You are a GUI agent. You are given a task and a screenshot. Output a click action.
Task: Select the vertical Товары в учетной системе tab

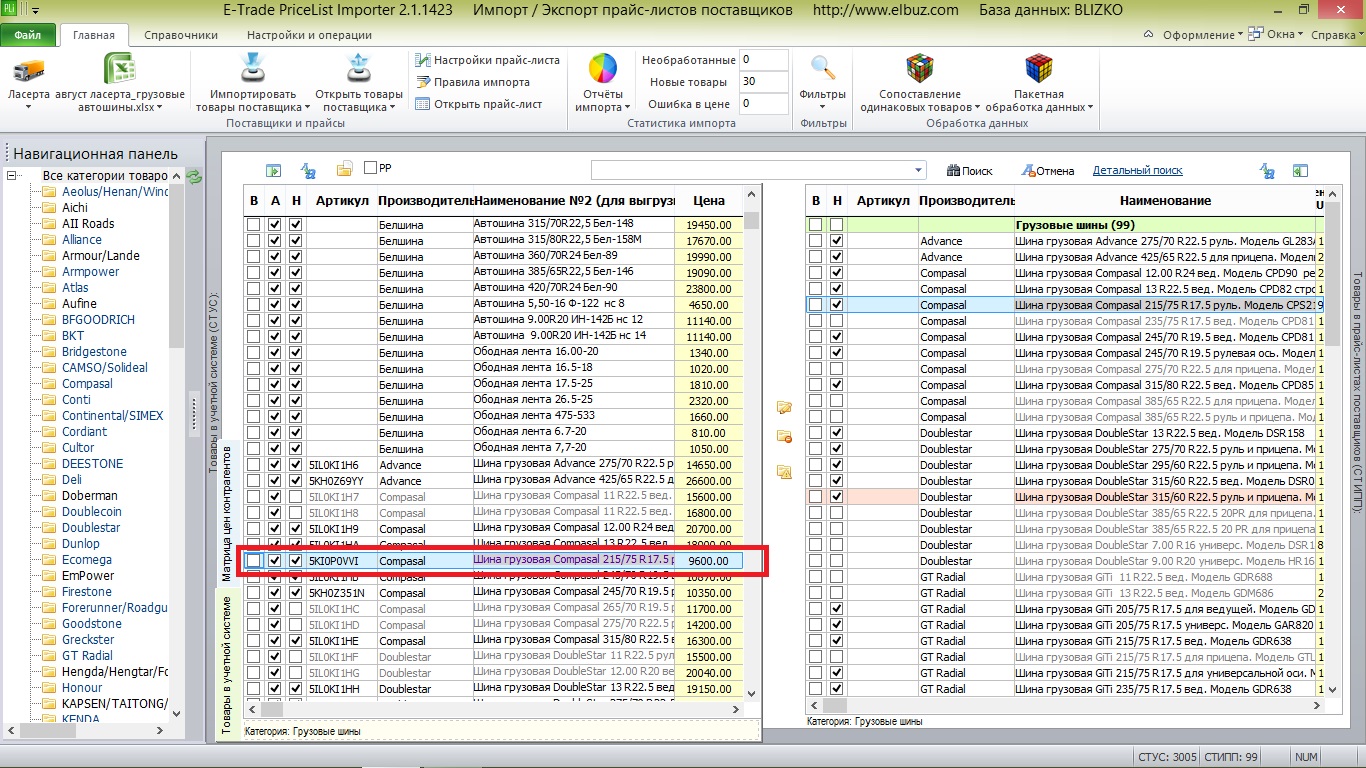(226, 665)
